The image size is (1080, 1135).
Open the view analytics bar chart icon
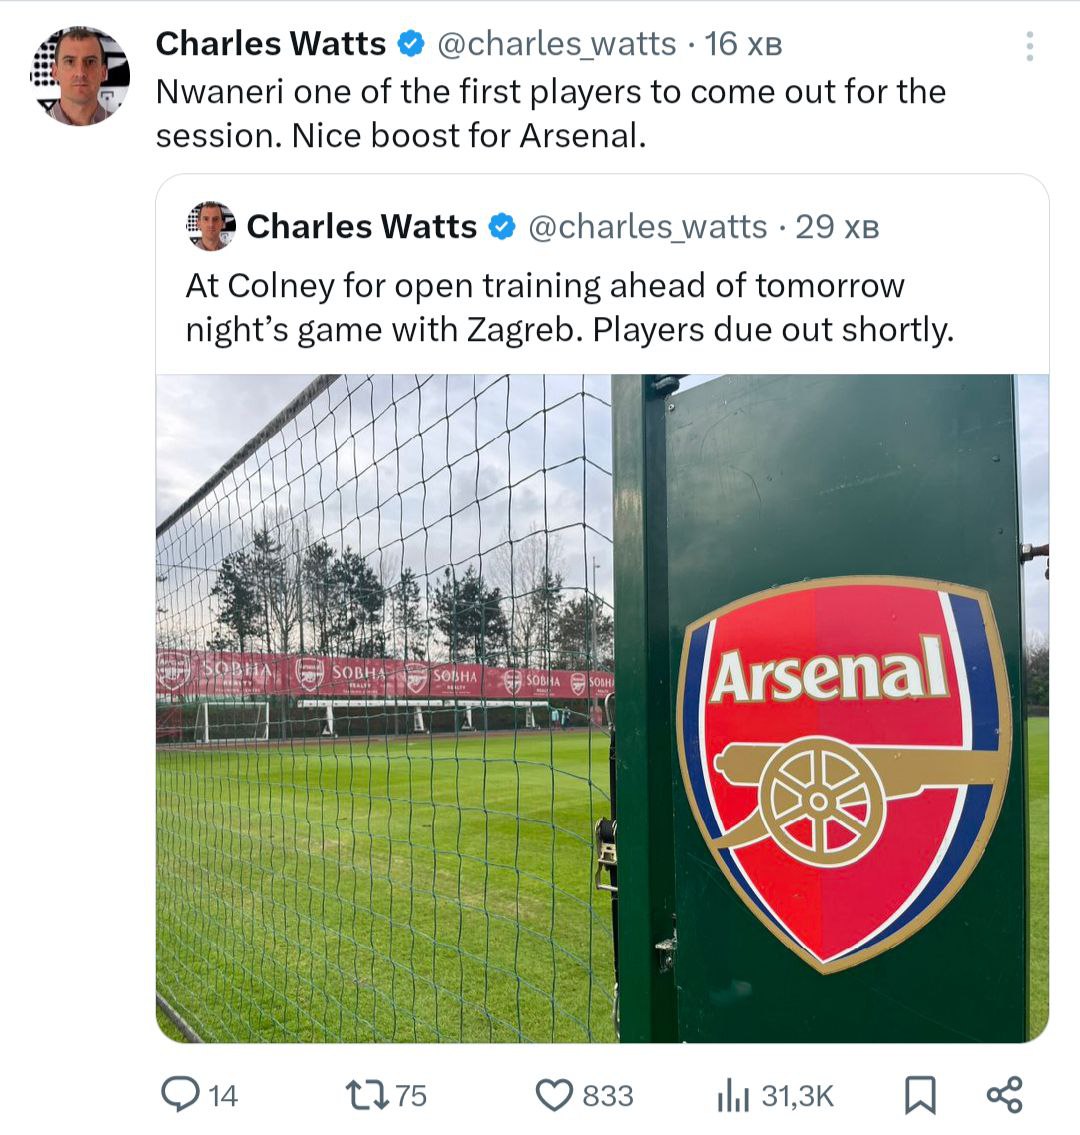click(x=732, y=1094)
